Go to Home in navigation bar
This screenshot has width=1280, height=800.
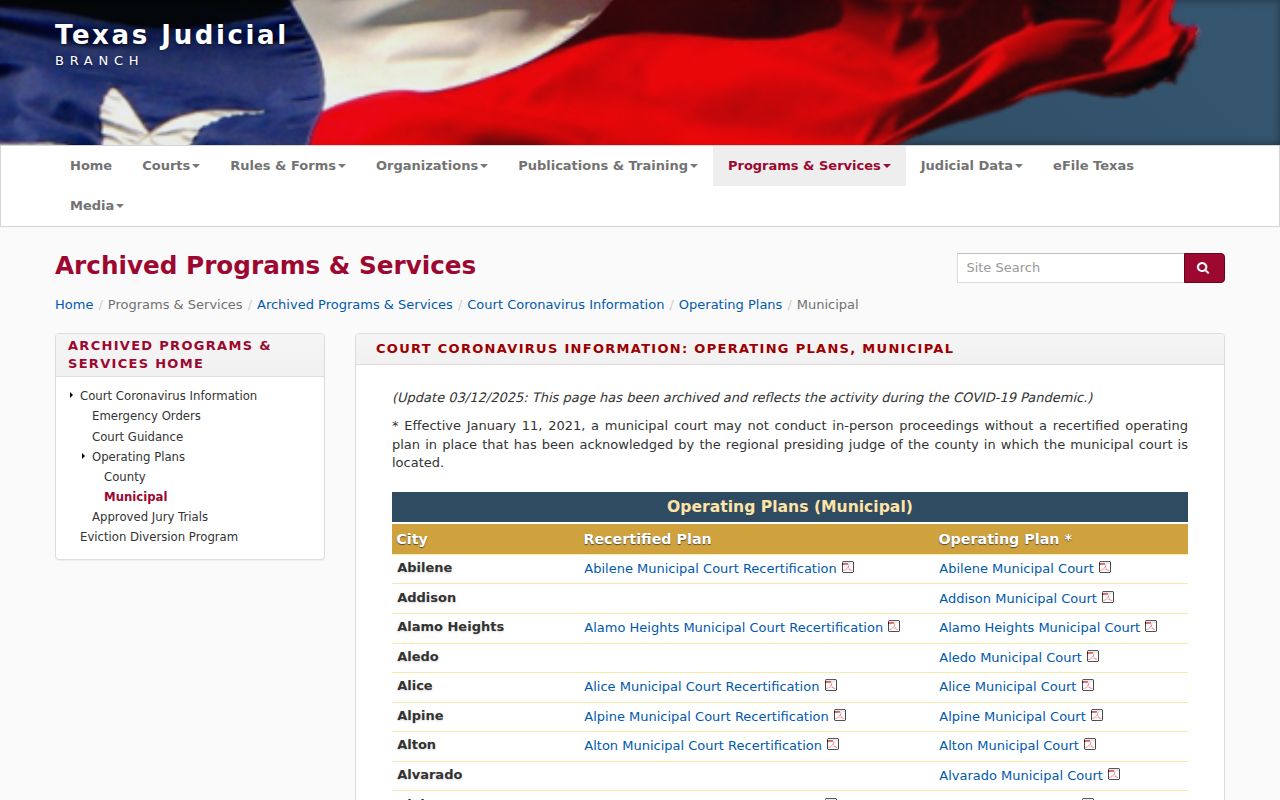pyautogui.click(x=91, y=166)
